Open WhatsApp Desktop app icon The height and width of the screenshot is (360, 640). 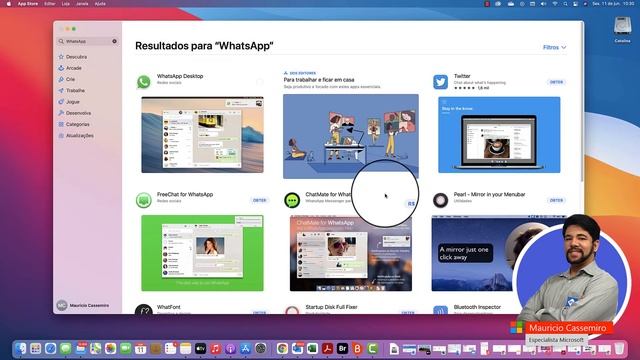pyautogui.click(x=144, y=82)
